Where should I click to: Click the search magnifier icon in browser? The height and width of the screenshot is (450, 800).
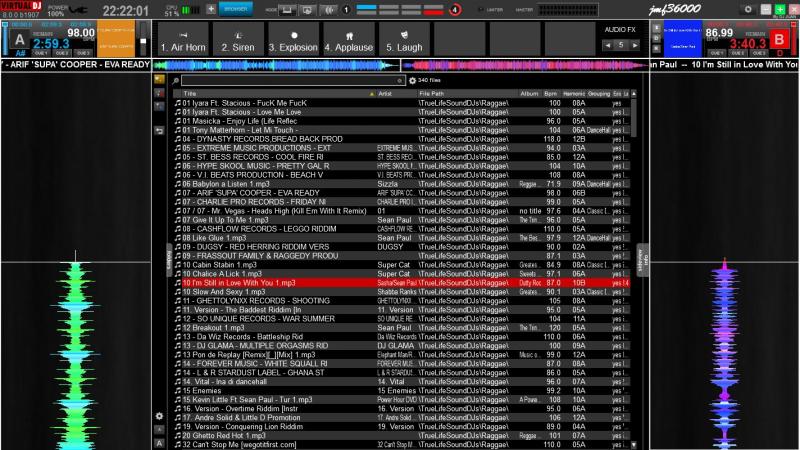(x=176, y=79)
